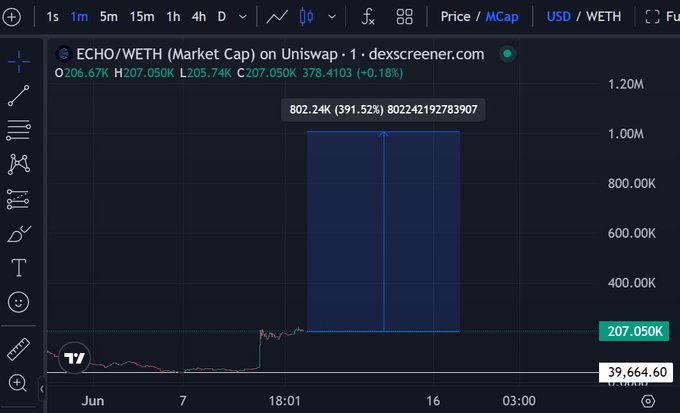Click the 03:00 time axis label
Viewport: 680px width, 413px height.
coord(519,401)
